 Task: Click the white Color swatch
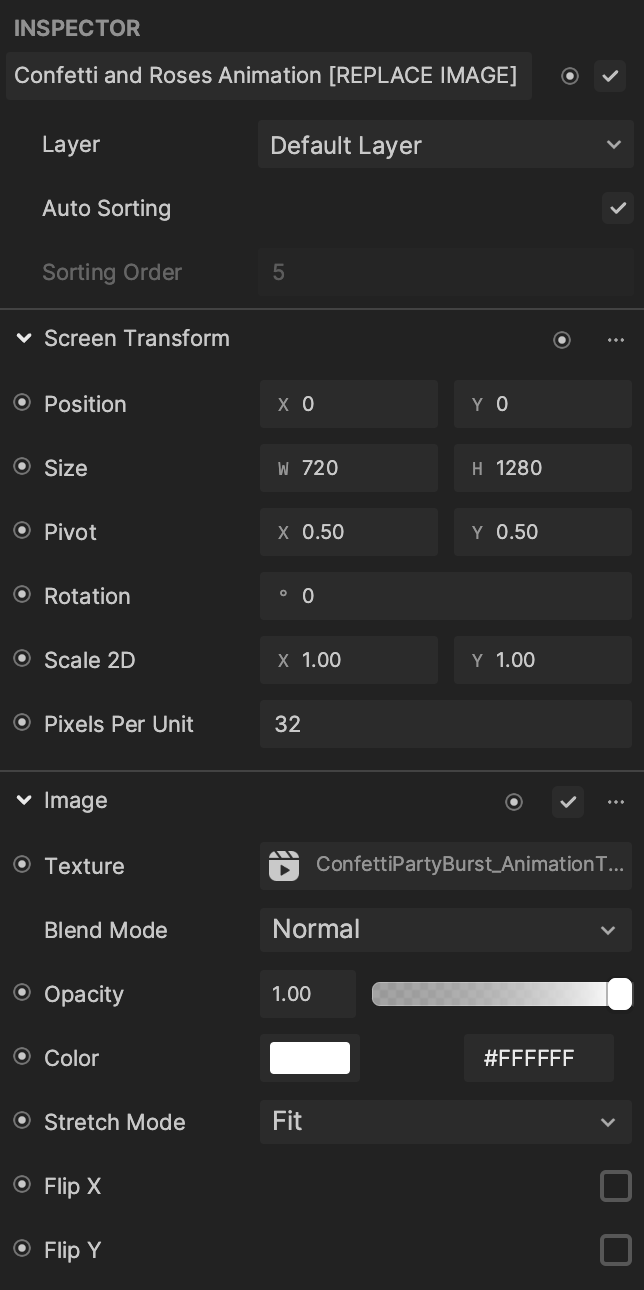(310, 1058)
